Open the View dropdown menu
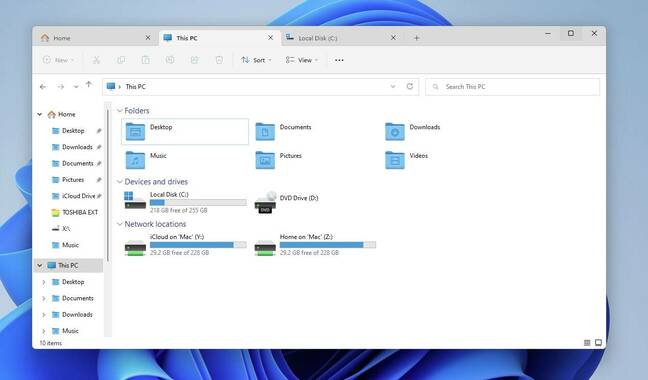 (302, 60)
